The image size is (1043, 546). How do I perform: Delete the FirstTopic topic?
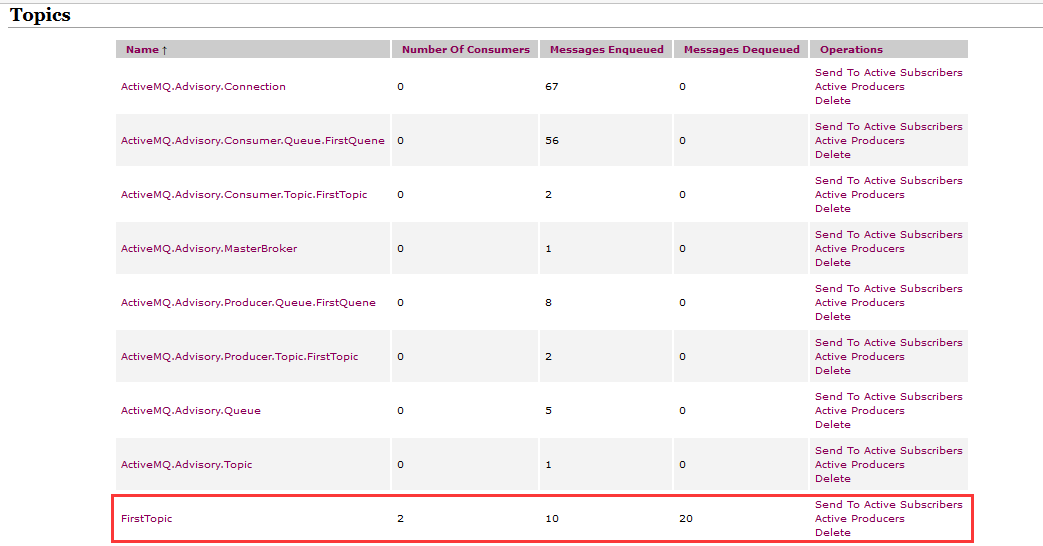833,532
